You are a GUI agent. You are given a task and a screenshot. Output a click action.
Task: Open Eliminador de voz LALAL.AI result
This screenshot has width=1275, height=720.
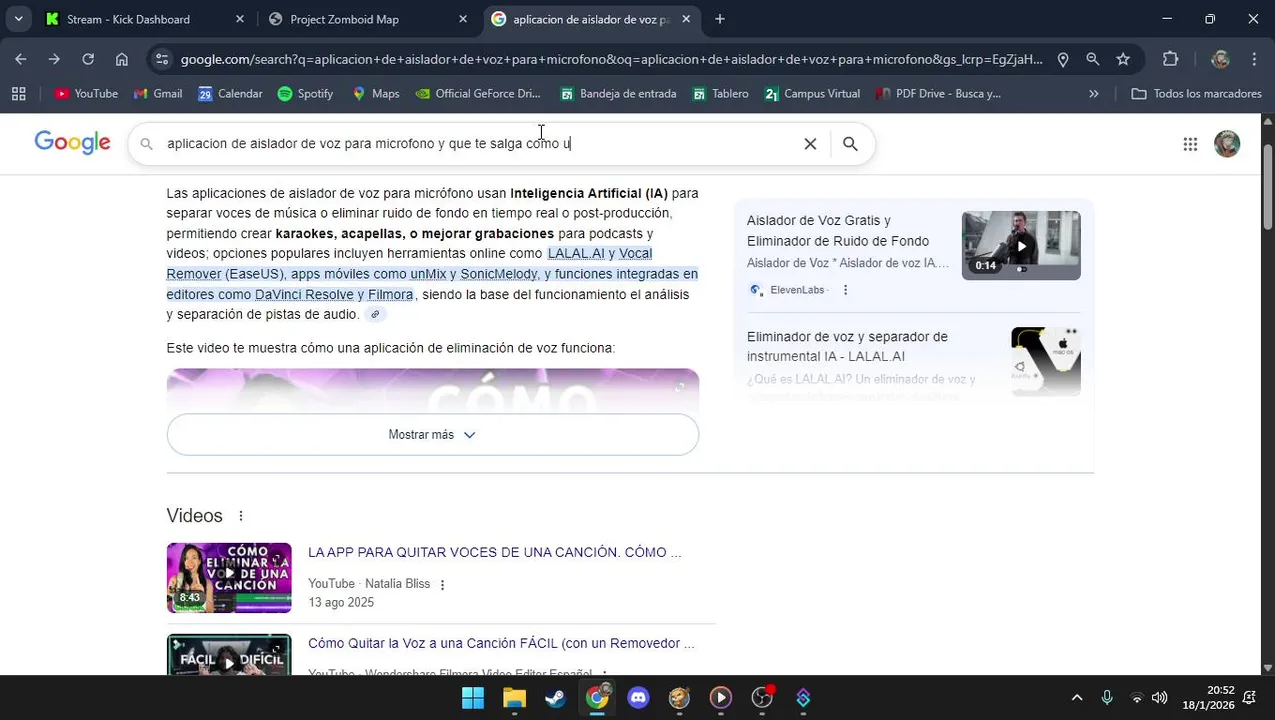click(x=847, y=346)
